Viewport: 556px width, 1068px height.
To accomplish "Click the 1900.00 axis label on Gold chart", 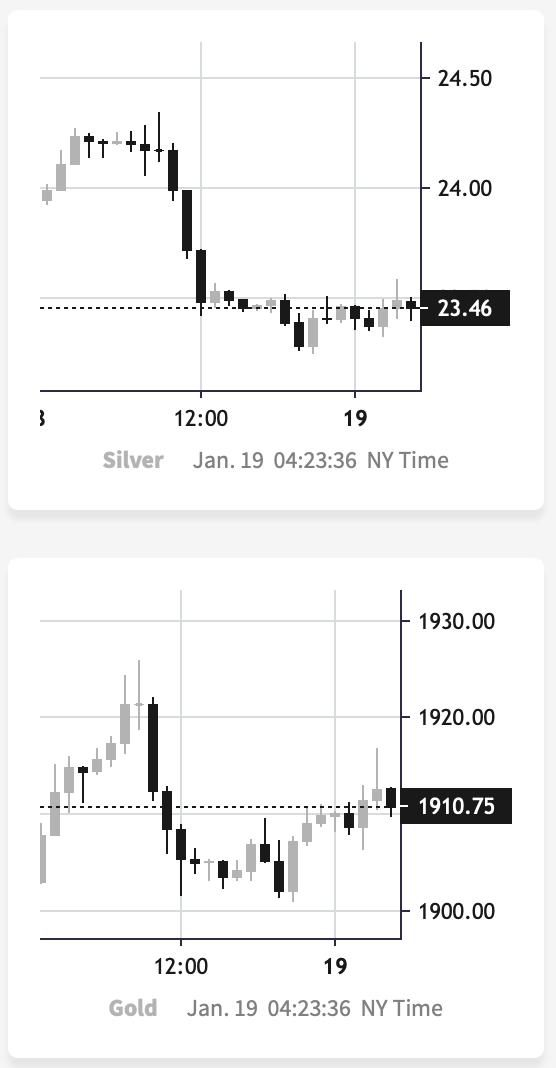I will pos(457,911).
